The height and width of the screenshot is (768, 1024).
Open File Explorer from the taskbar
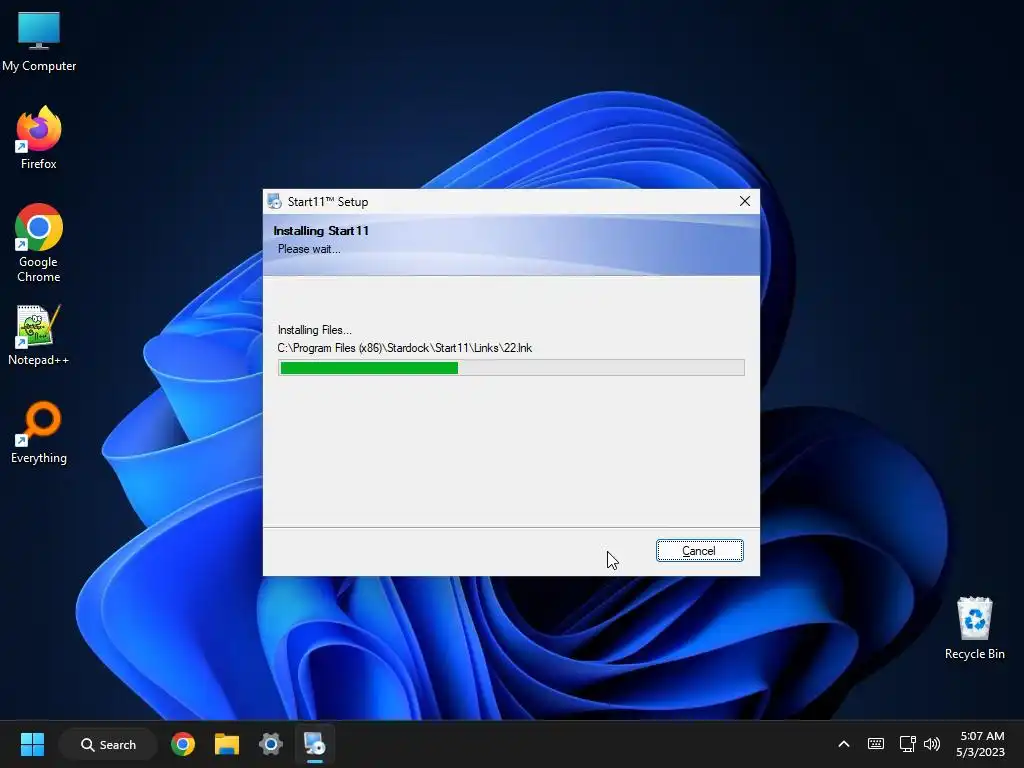(x=227, y=744)
